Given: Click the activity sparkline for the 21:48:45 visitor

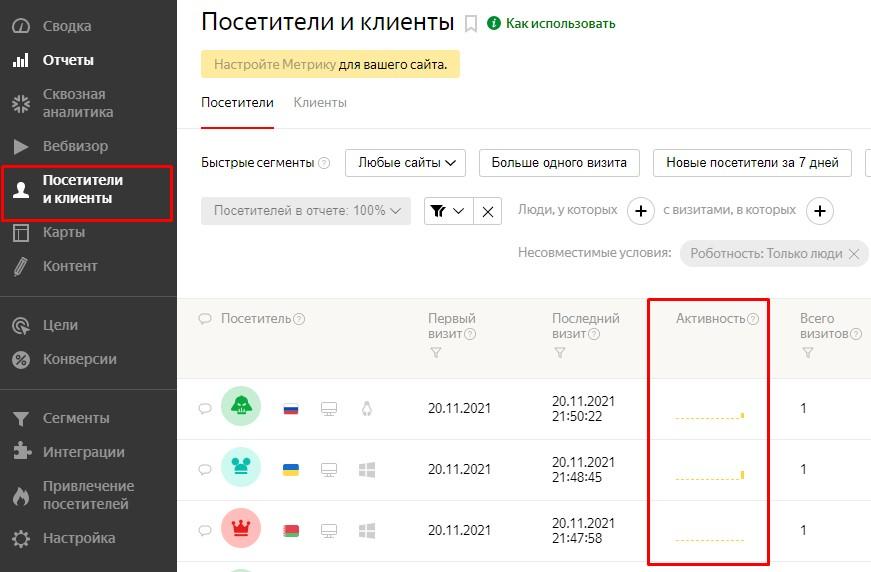Looking at the screenshot, I should pyautogui.click(x=709, y=476).
